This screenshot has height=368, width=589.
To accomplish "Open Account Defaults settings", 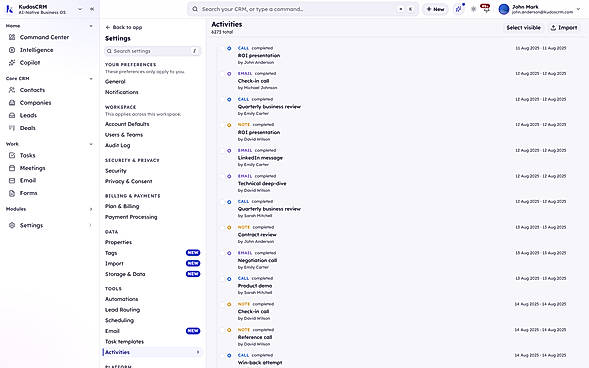I will (x=127, y=124).
